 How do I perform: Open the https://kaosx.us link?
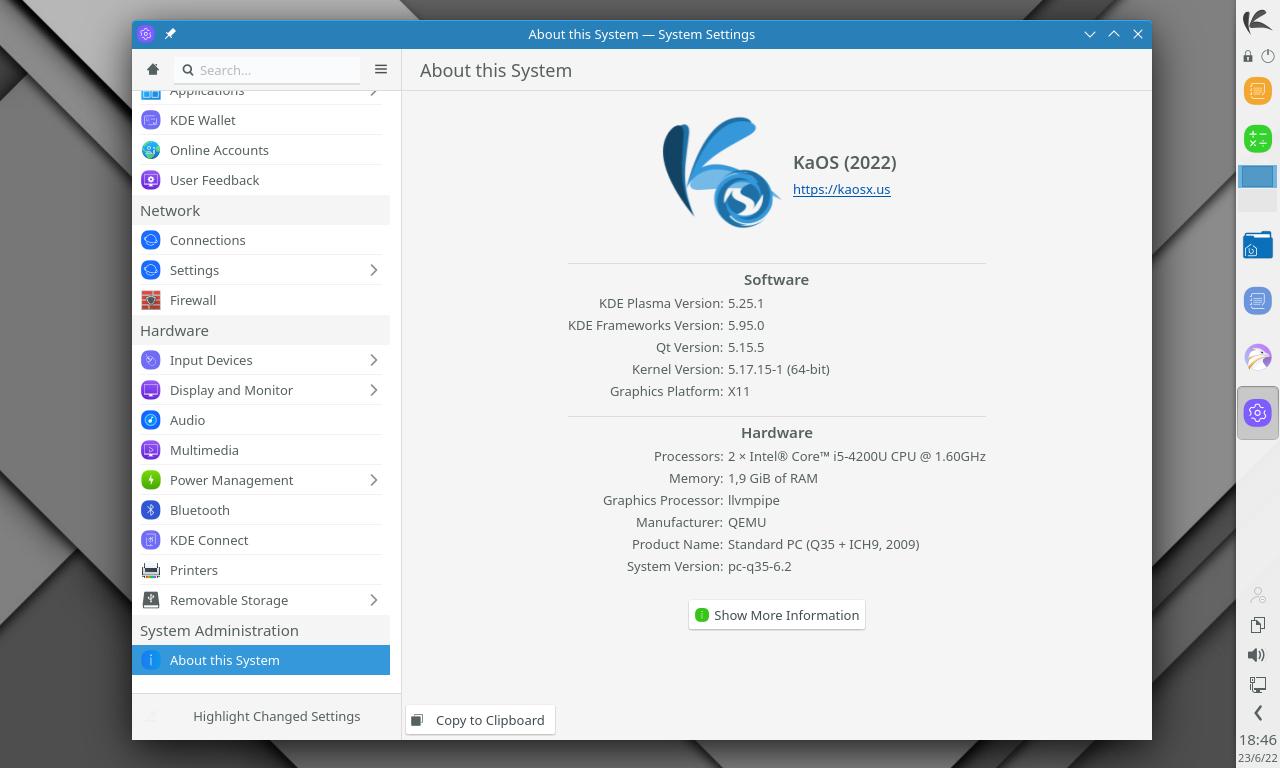(x=841, y=189)
